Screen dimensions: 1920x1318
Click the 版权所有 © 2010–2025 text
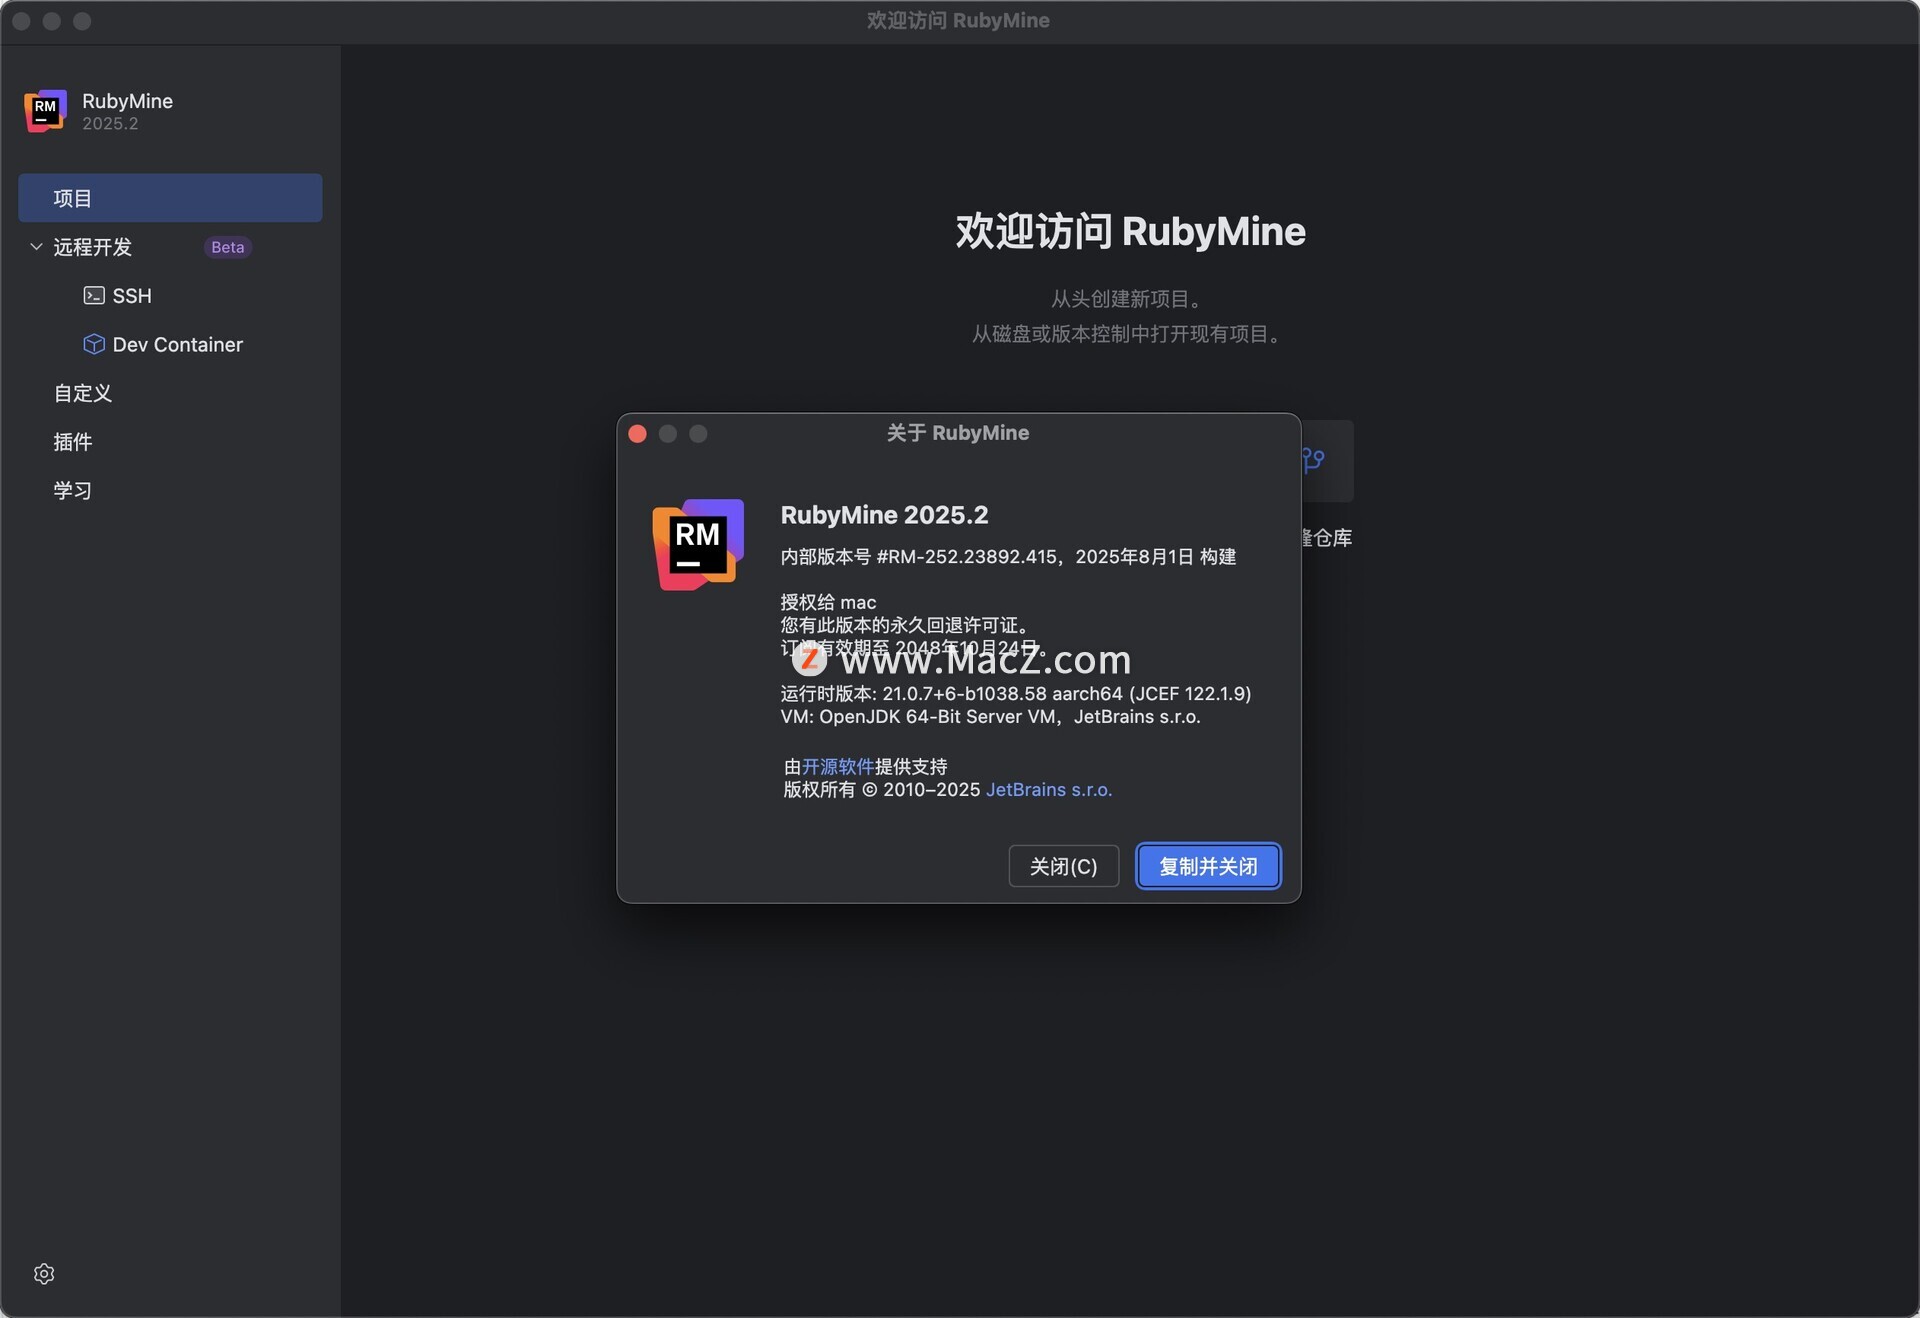881,789
